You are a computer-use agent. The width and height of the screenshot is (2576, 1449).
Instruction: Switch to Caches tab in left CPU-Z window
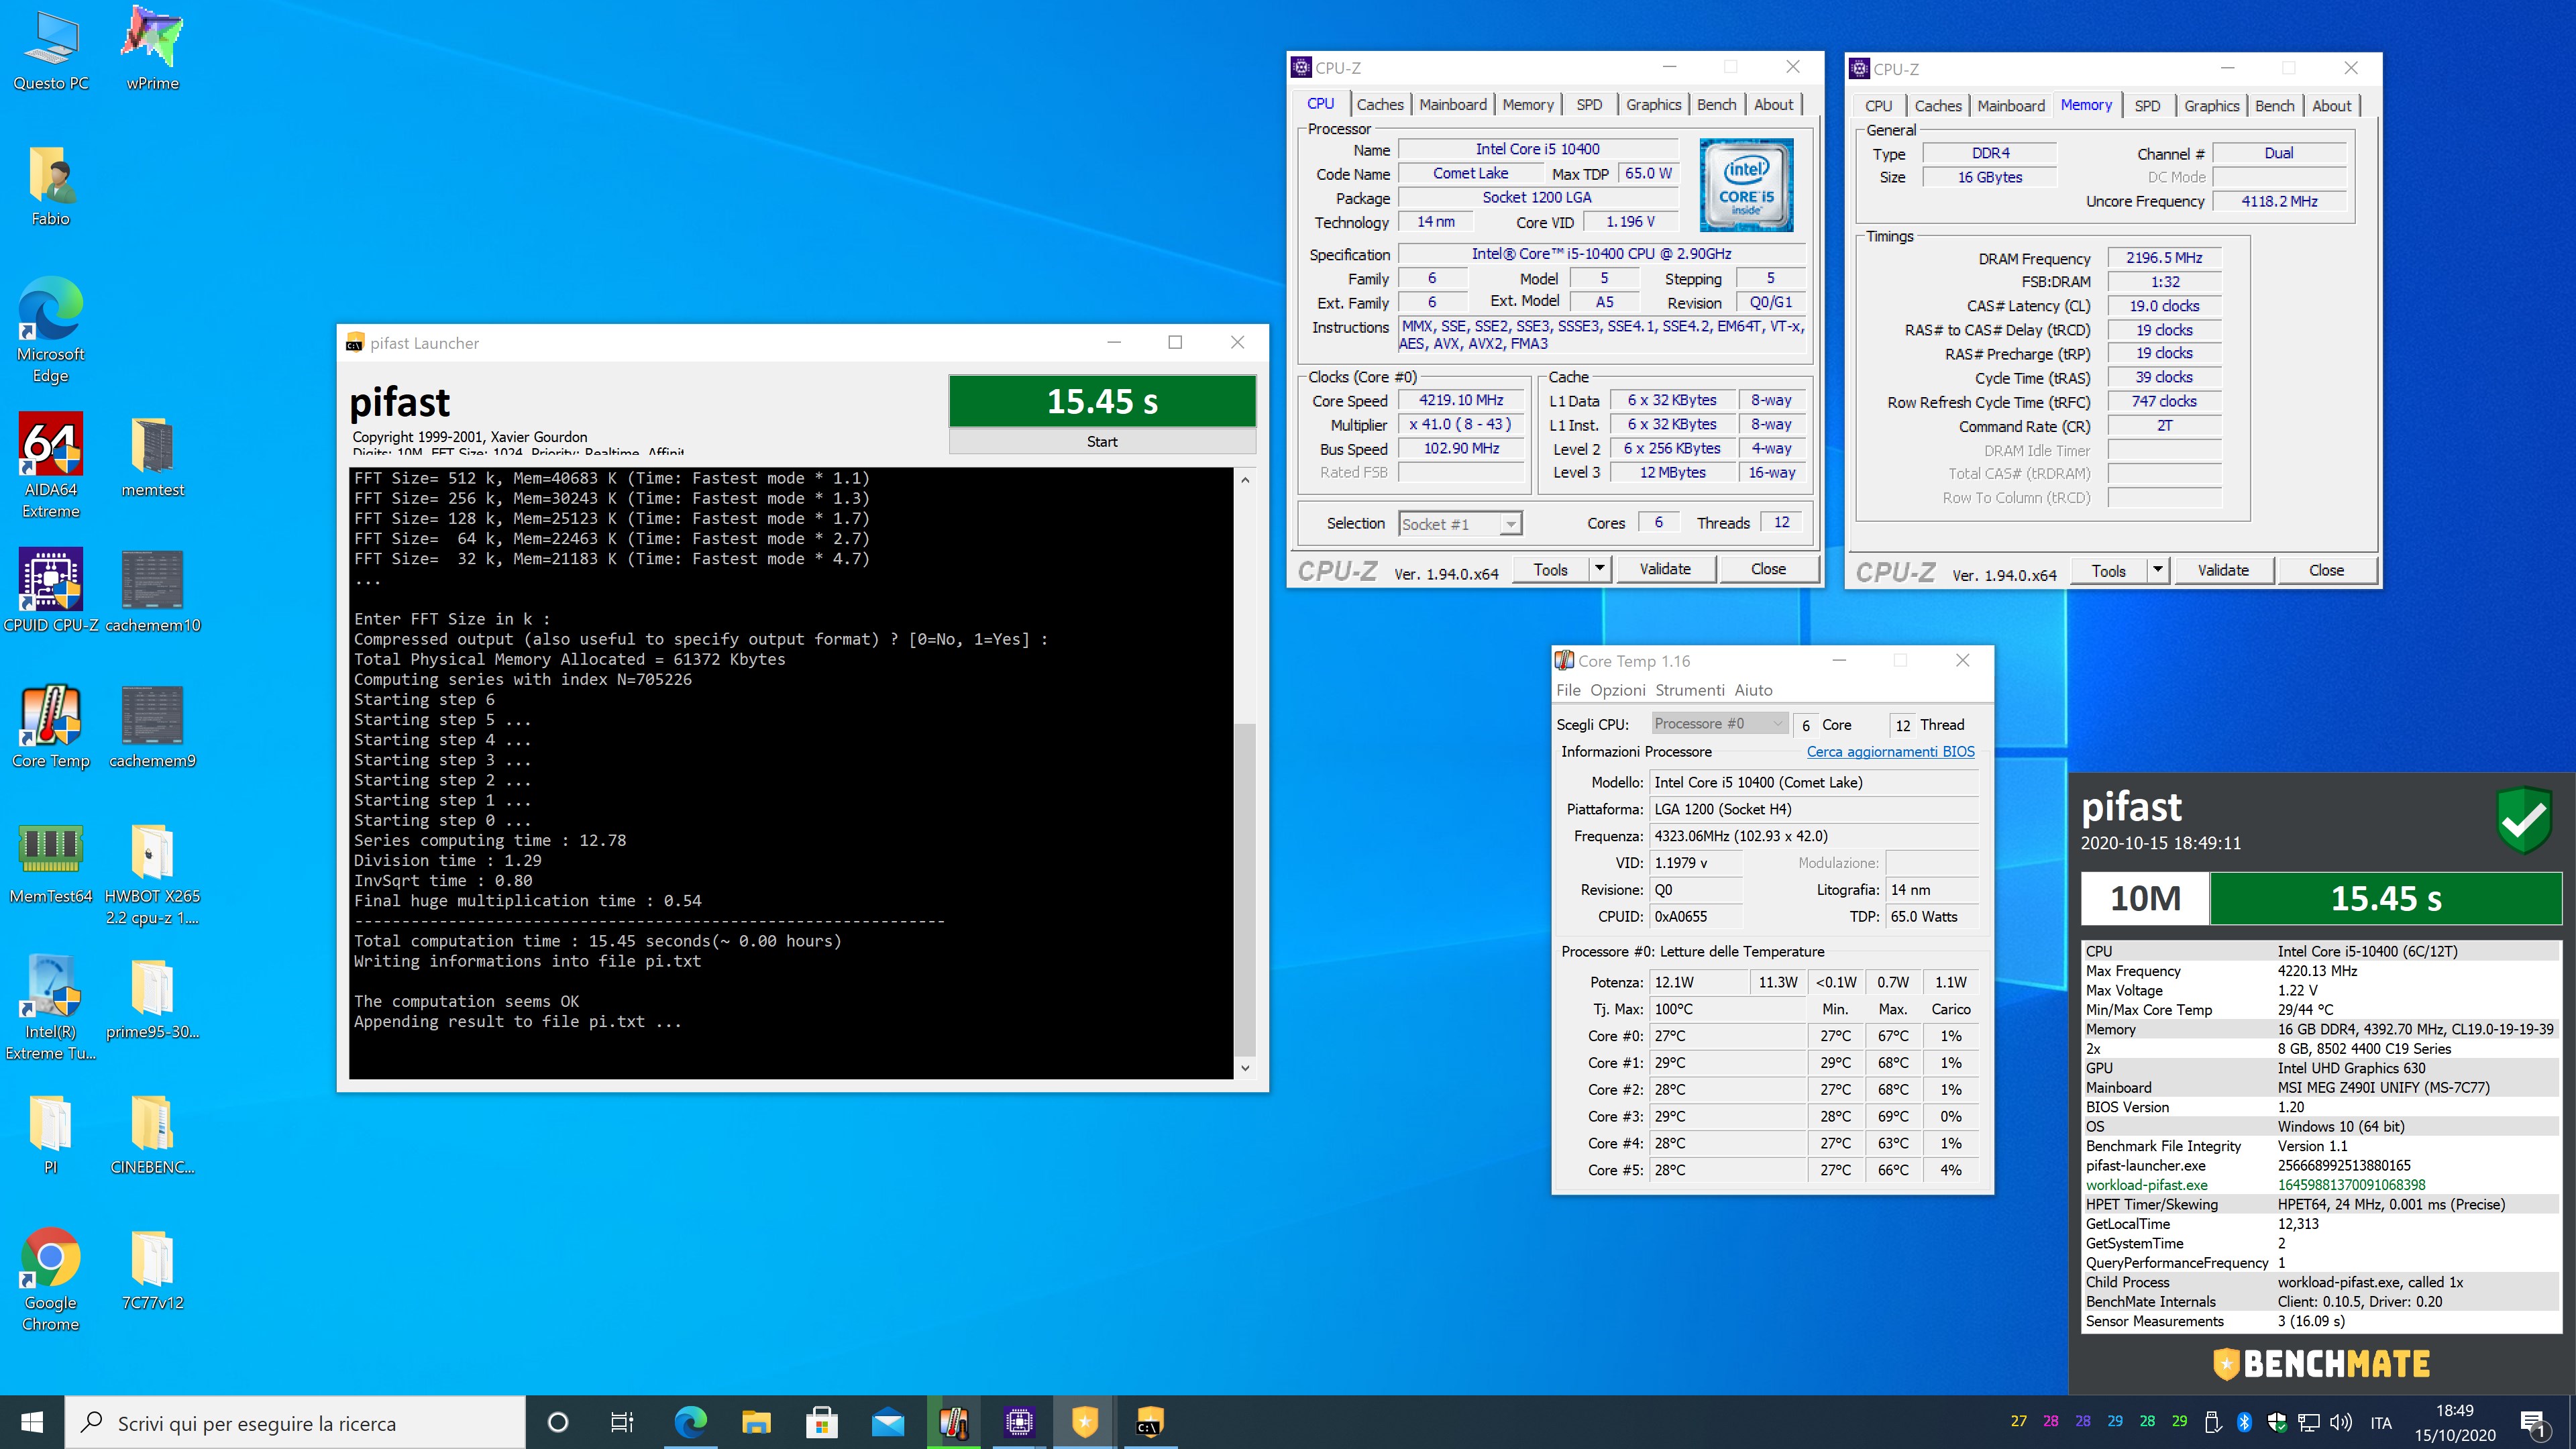(x=1380, y=104)
